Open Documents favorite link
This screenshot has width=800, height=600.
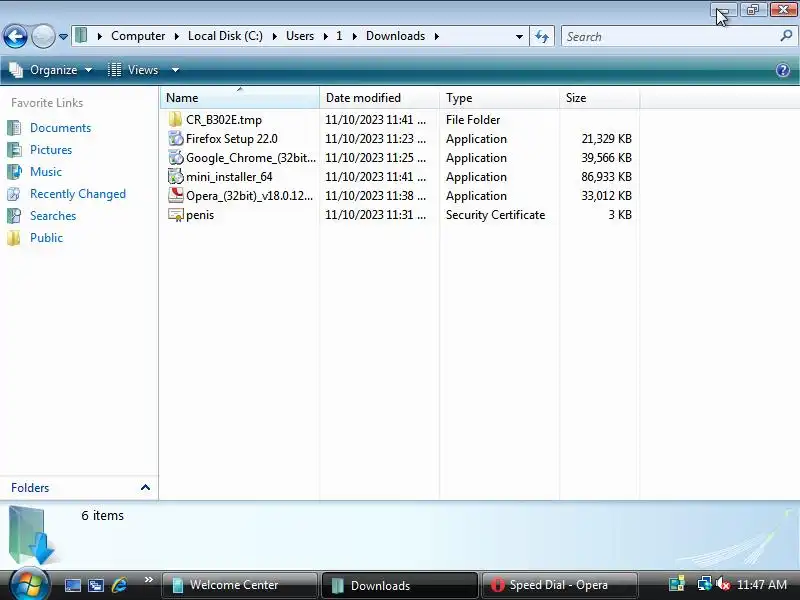pos(60,128)
